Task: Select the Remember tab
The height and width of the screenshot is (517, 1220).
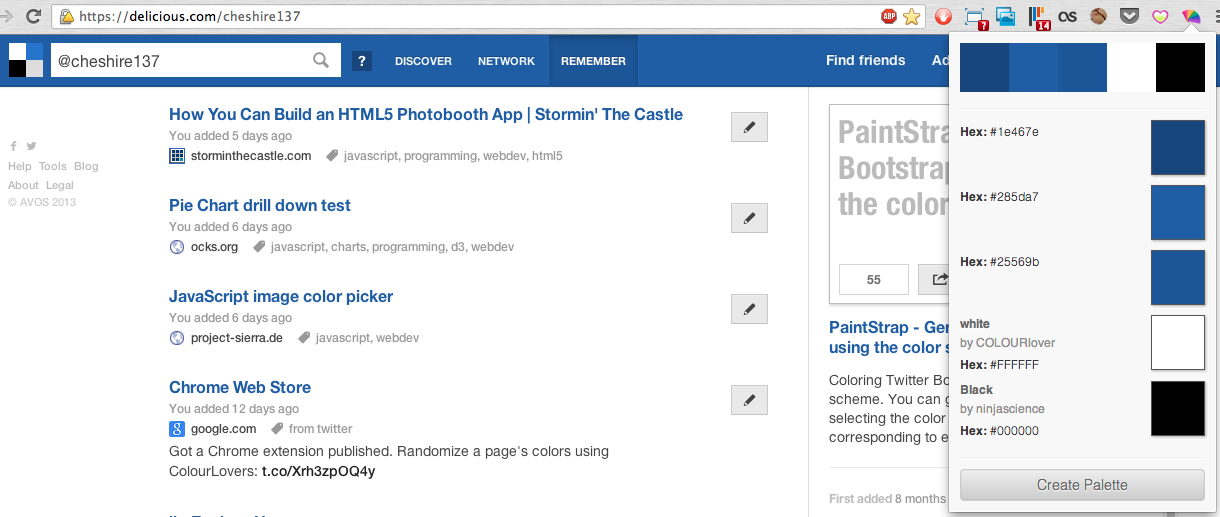Action: [x=593, y=61]
